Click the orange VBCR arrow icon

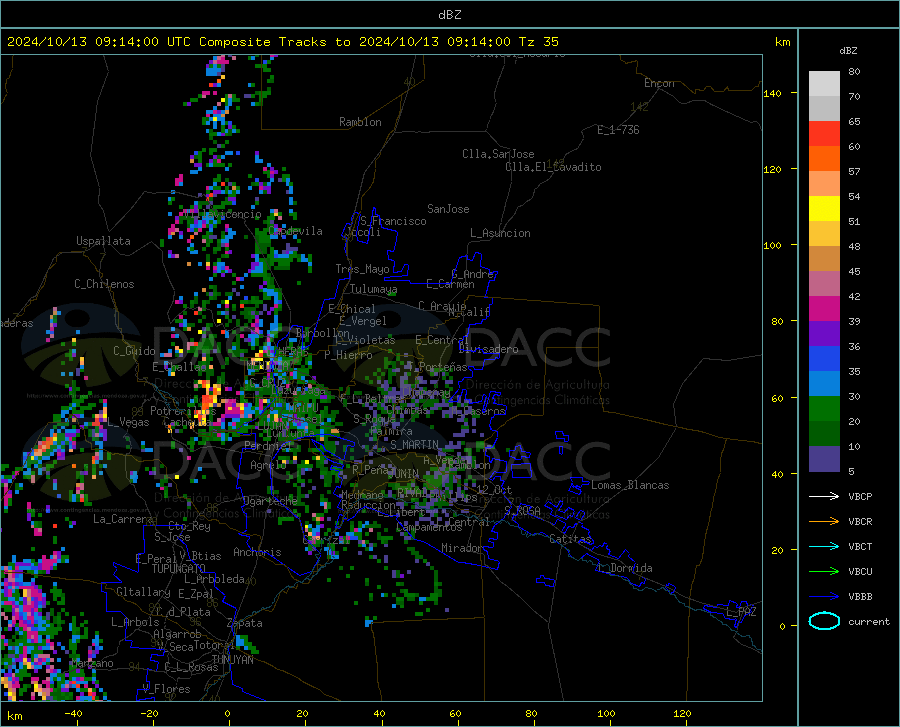[824, 521]
